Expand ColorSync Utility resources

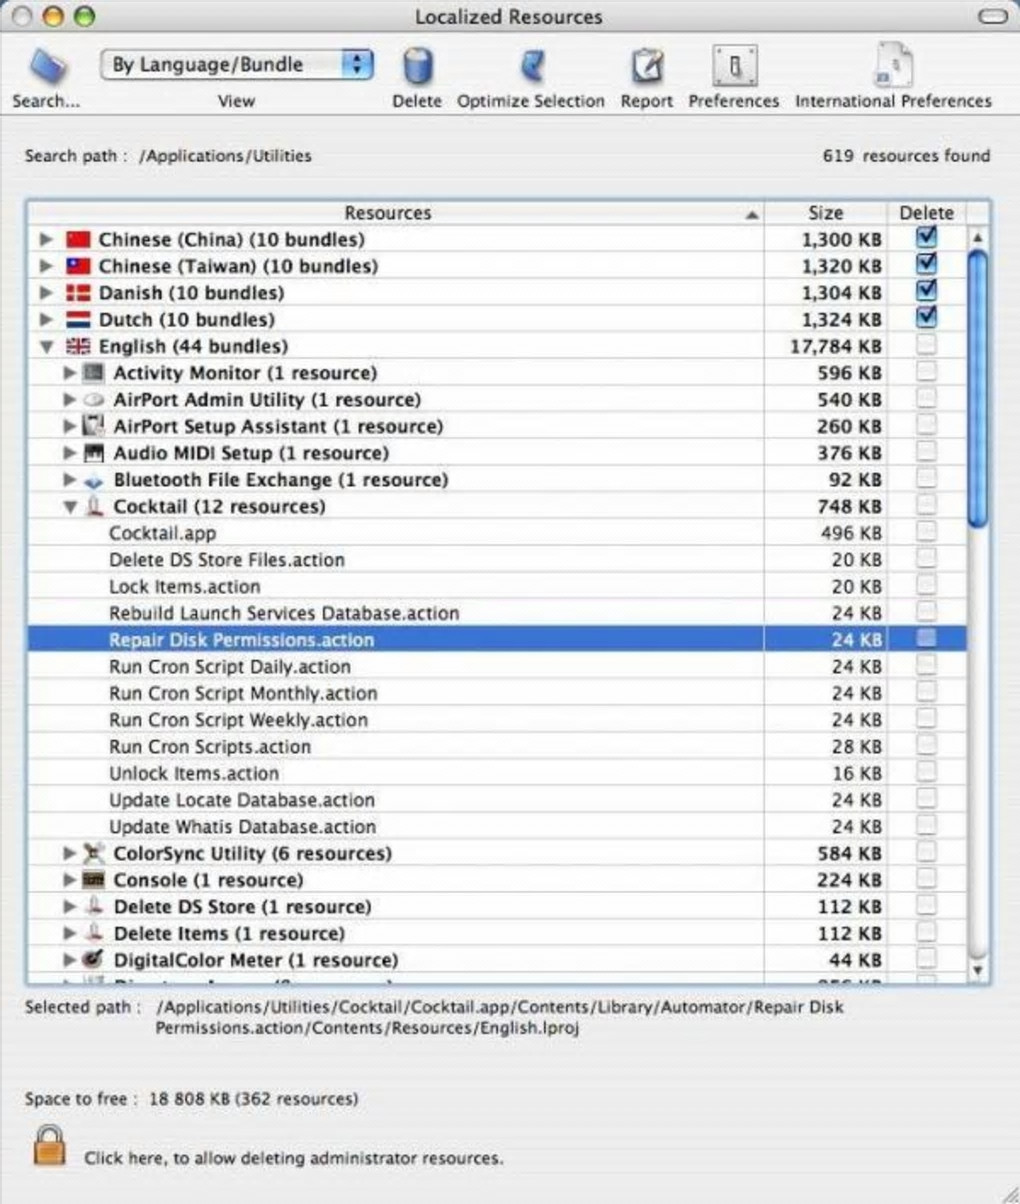tap(70, 853)
